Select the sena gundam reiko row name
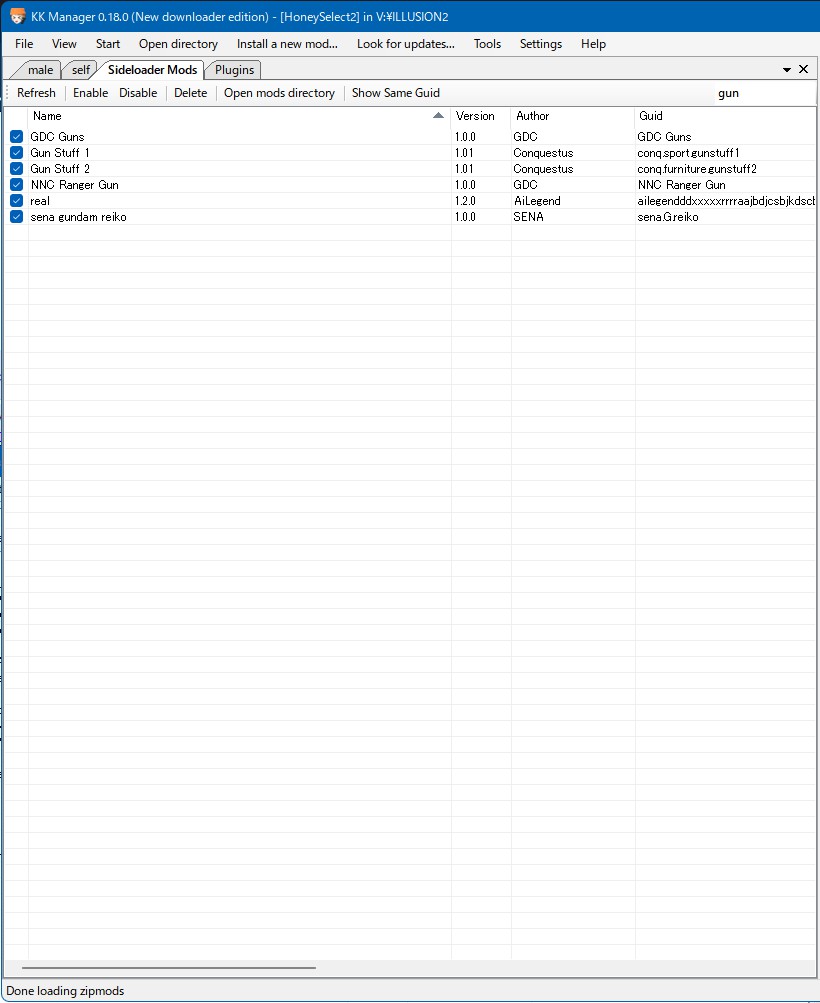The image size is (820, 1003). pyautogui.click(x=78, y=216)
